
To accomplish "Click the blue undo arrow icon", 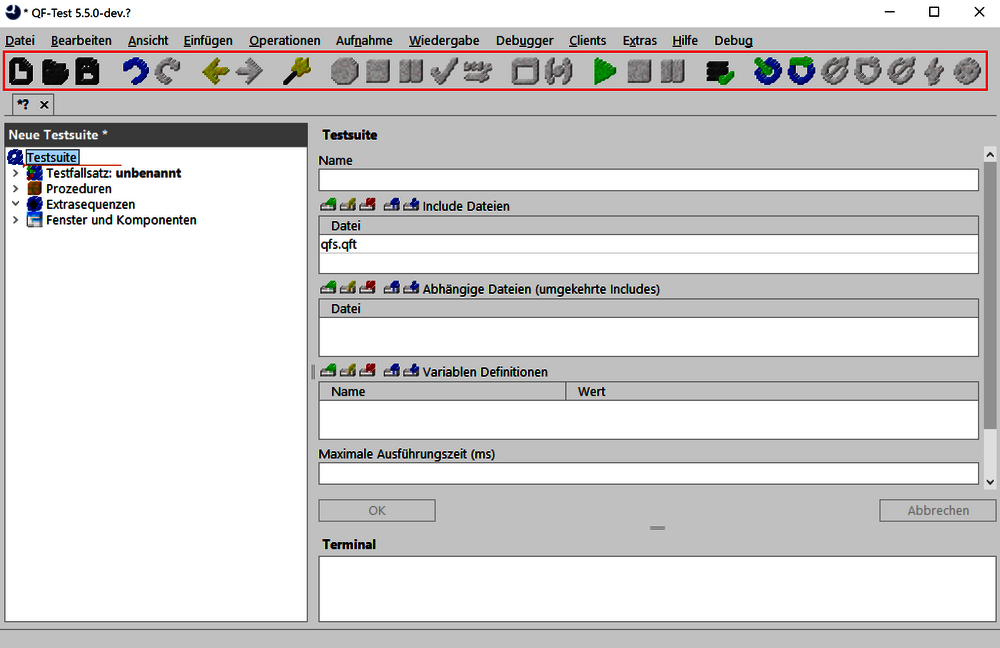I will (135, 71).
